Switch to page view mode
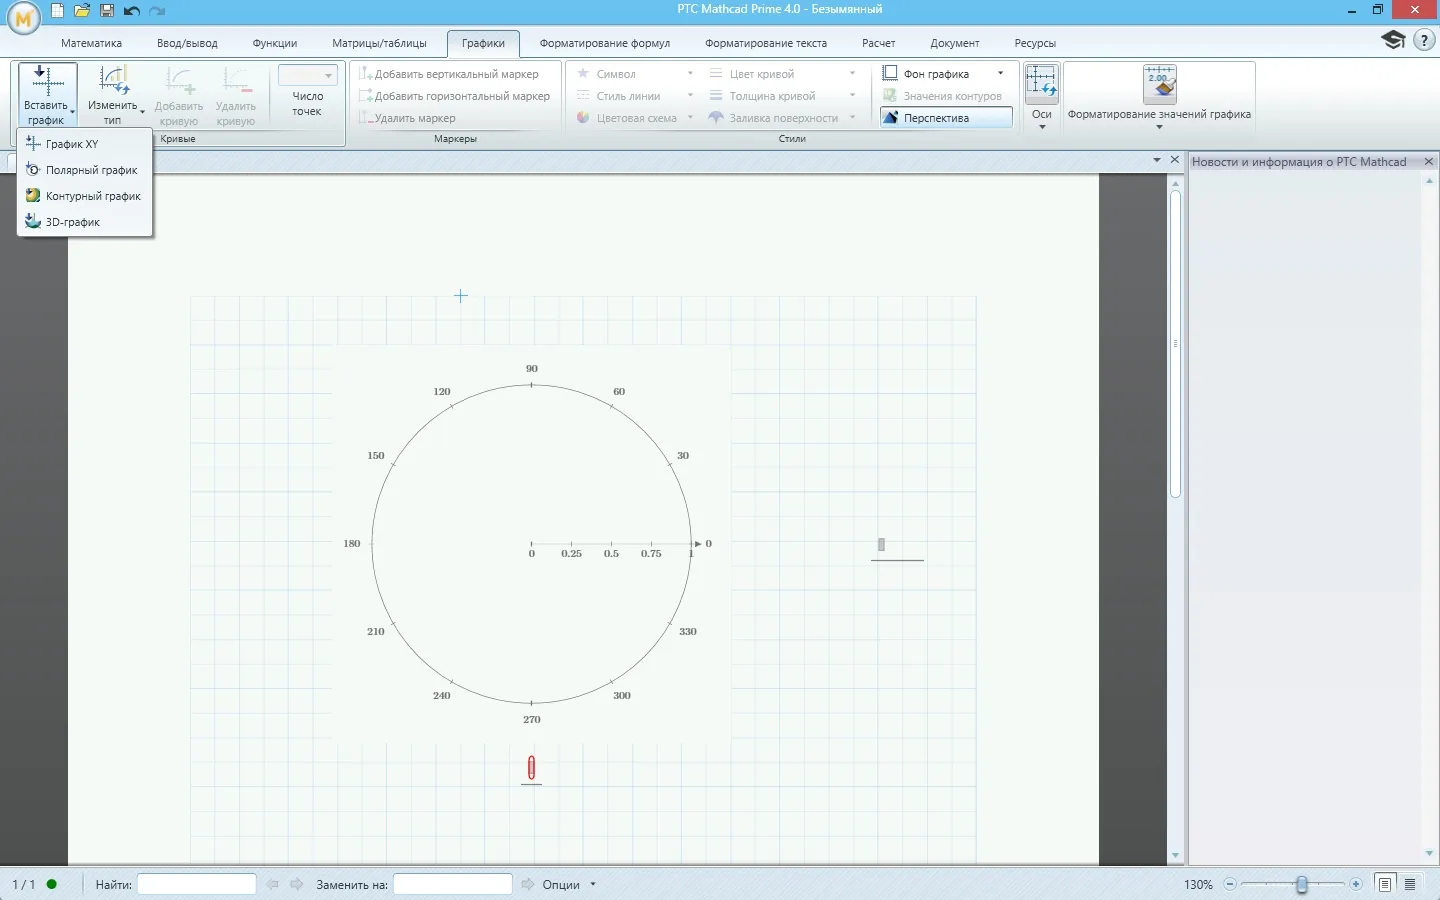The width and height of the screenshot is (1440, 900). tap(1385, 884)
